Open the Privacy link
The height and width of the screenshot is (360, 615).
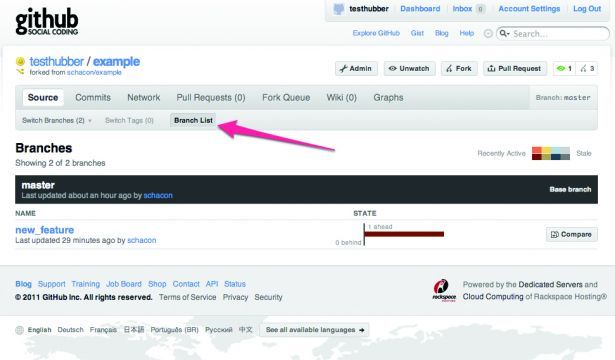click(x=235, y=297)
